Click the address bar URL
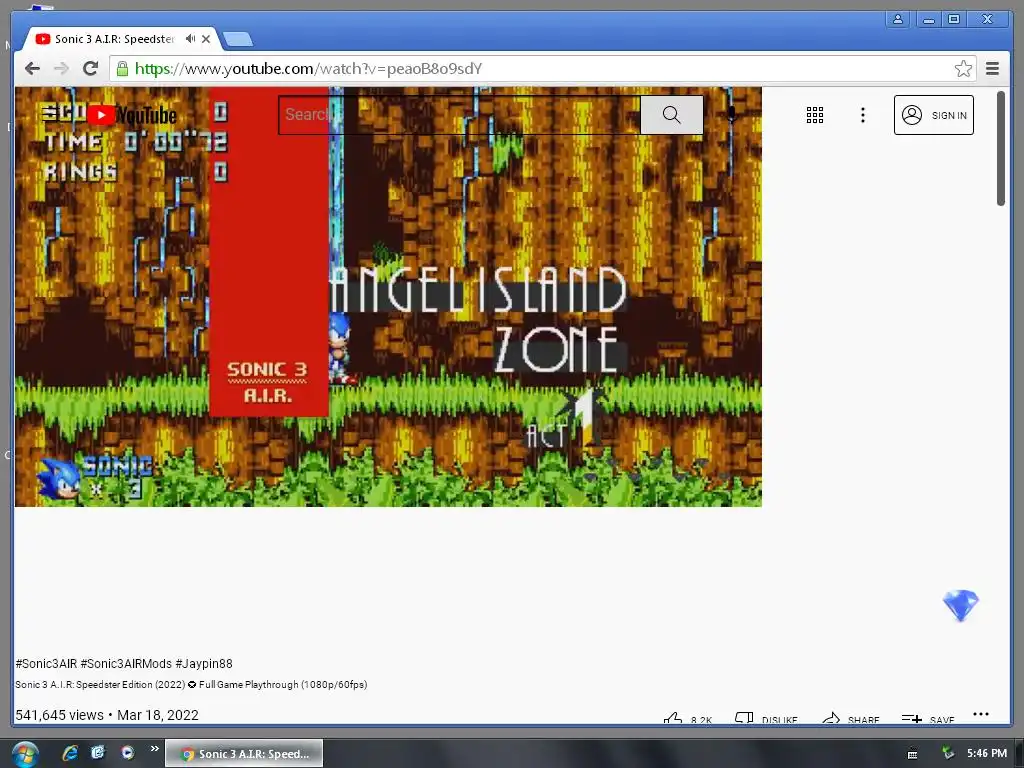 [x=308, y=69]
